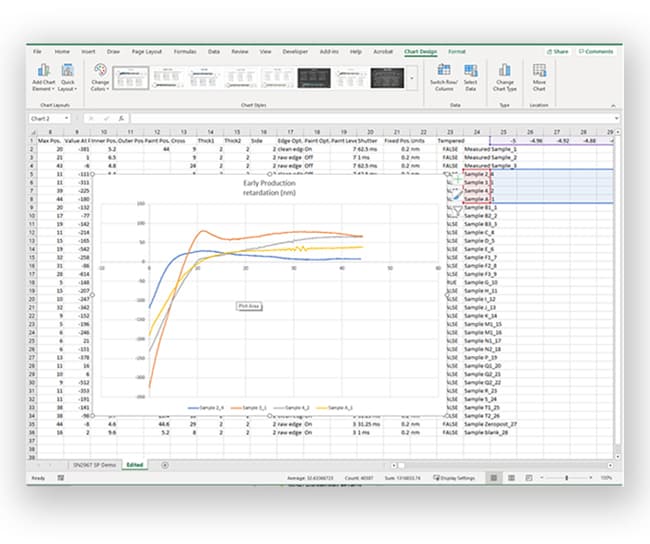Screen dimensions: 650x544
Task: Click inside the formula bar input
Action: tap(372, 119)
